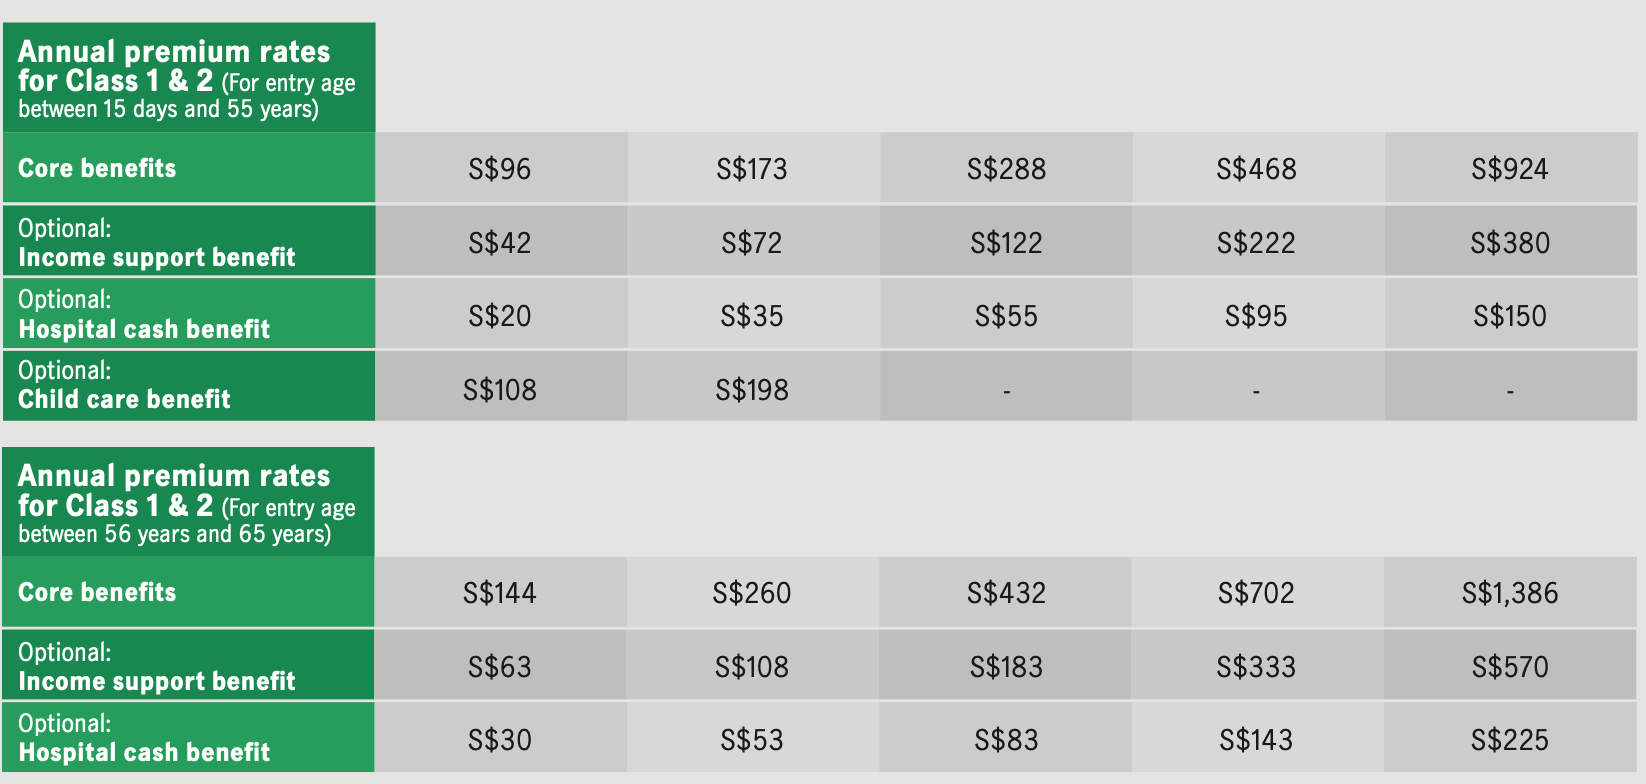Screen dimensions: 1646x784
Task: Click the S$96 core benefits premium cell
Action: 500,169
